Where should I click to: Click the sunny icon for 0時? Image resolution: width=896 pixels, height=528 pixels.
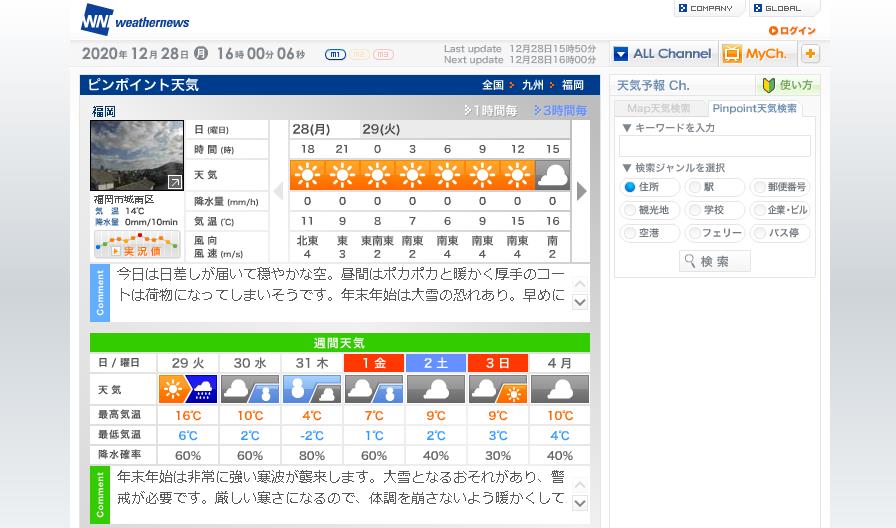coord(377,175)
